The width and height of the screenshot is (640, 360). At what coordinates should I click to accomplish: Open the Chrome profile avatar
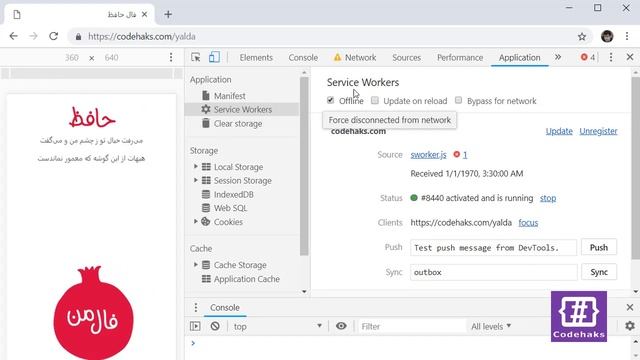pos(607,36)
